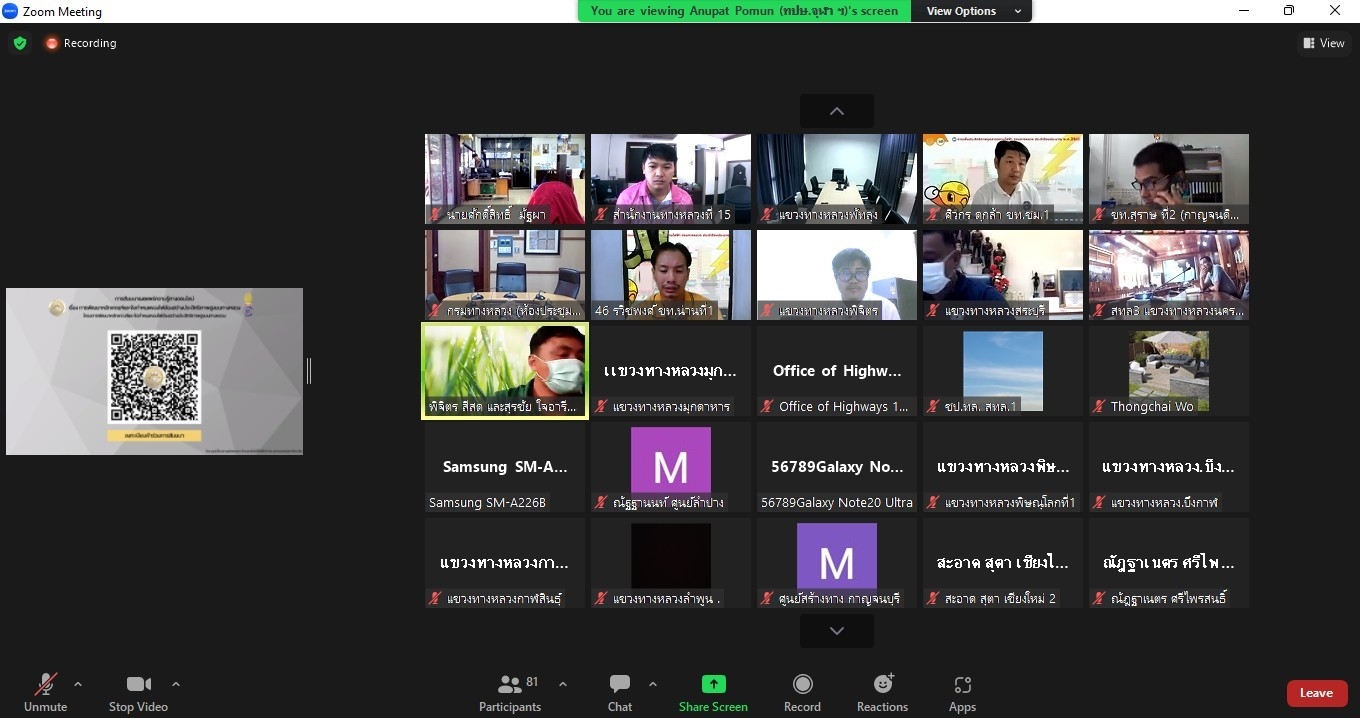
Task: Click the green encryption shield icon
Action: click(x=20, y=43)
